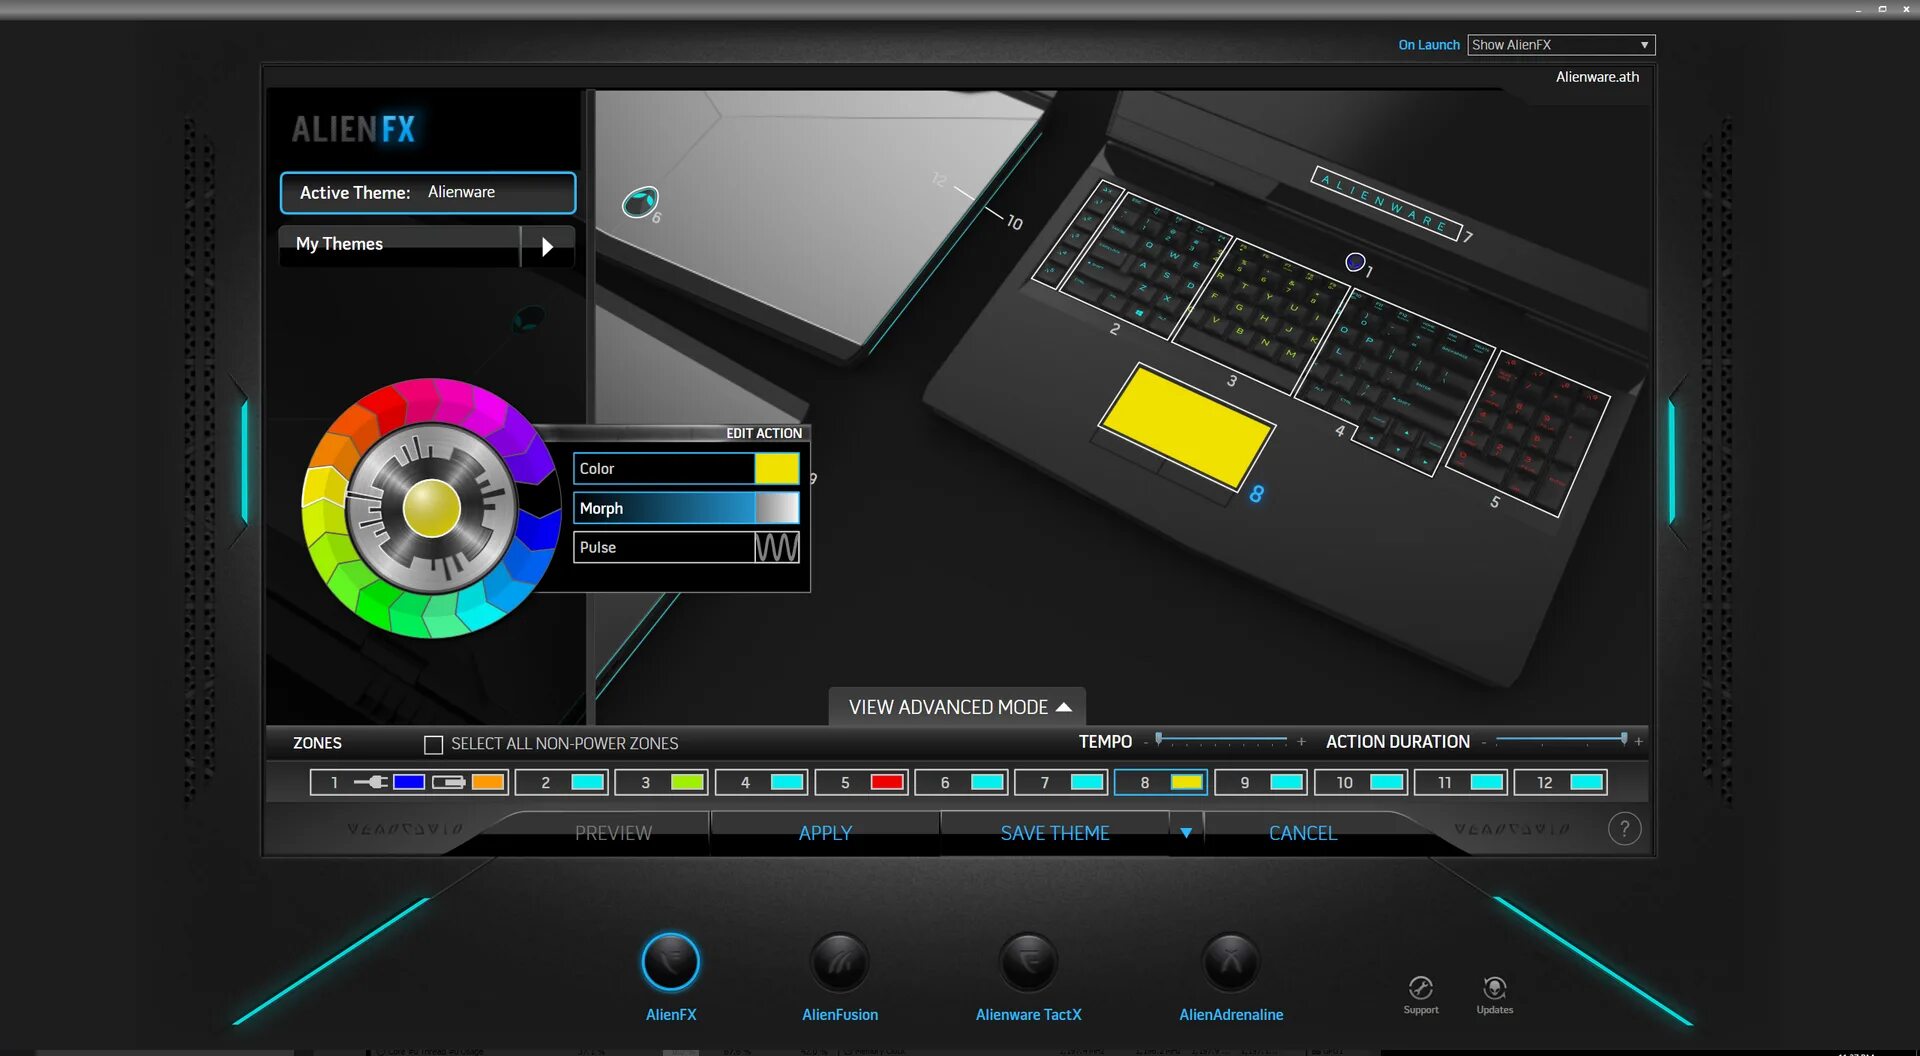The height and width of the screenshot is (1056, 1920).
Task: Select zone 6 in the zones bar
Action: point(961,782)
